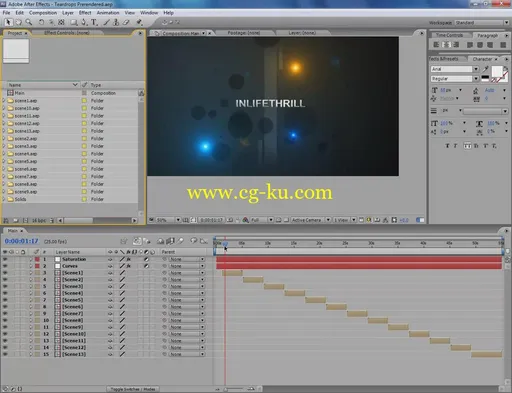This screenshot has width=512, height=393.
Task: Click the Scene13 layer bar in timeline
Action: point(487,354)
